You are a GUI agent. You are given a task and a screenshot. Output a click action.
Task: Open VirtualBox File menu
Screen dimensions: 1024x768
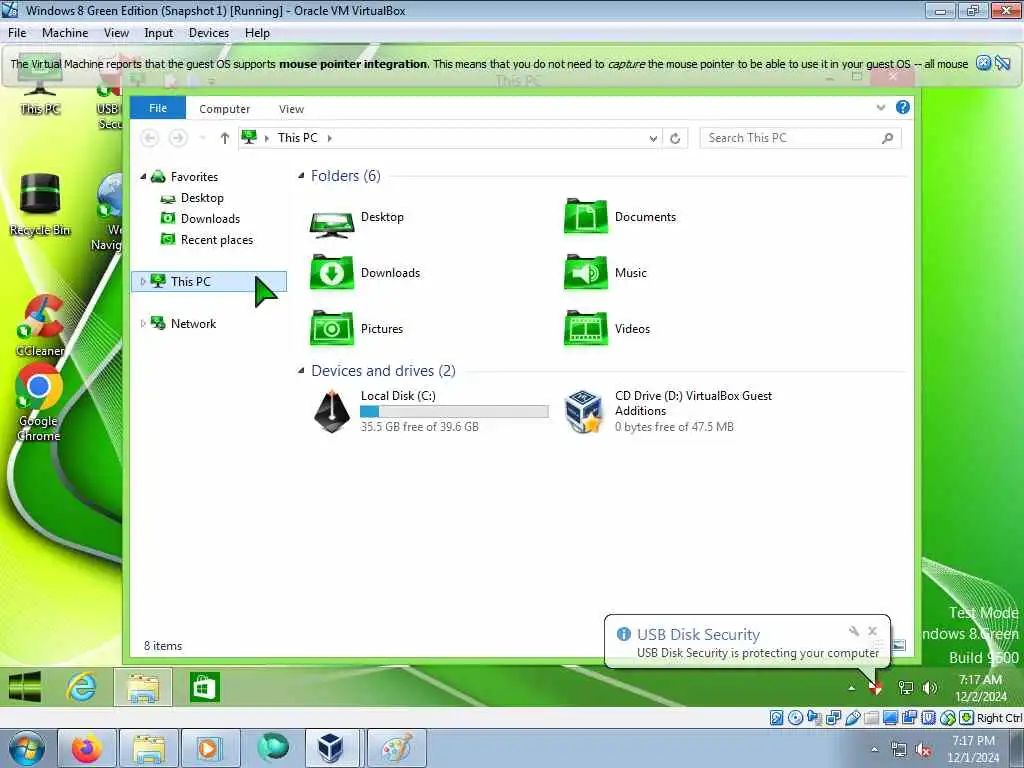pos(17,33)
